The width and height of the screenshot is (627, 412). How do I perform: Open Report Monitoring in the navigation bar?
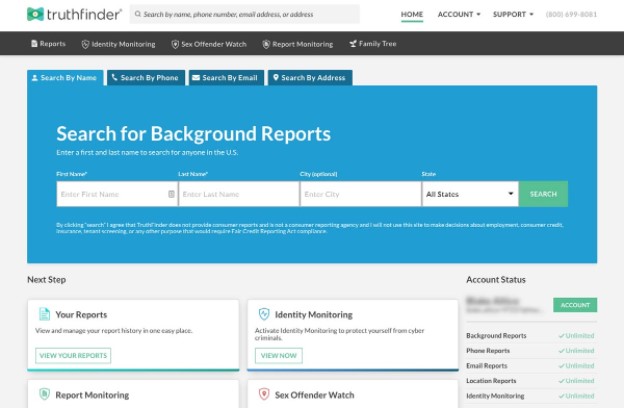pyautogui.click(x=298, y=44)
